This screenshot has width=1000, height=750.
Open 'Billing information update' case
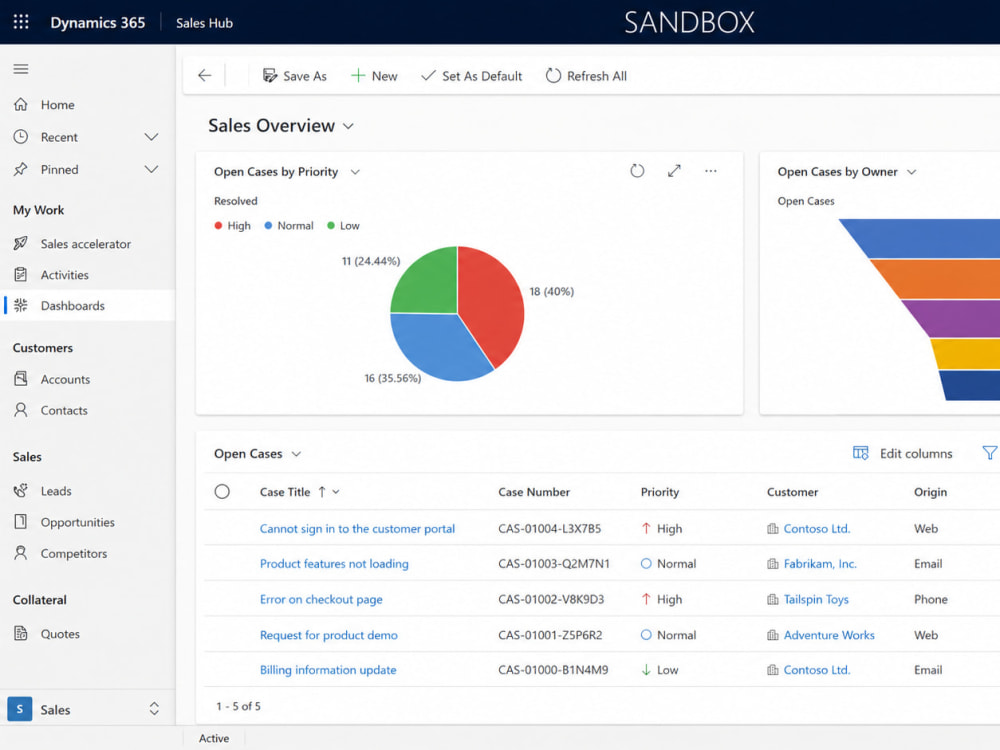[x=328, y=670]
